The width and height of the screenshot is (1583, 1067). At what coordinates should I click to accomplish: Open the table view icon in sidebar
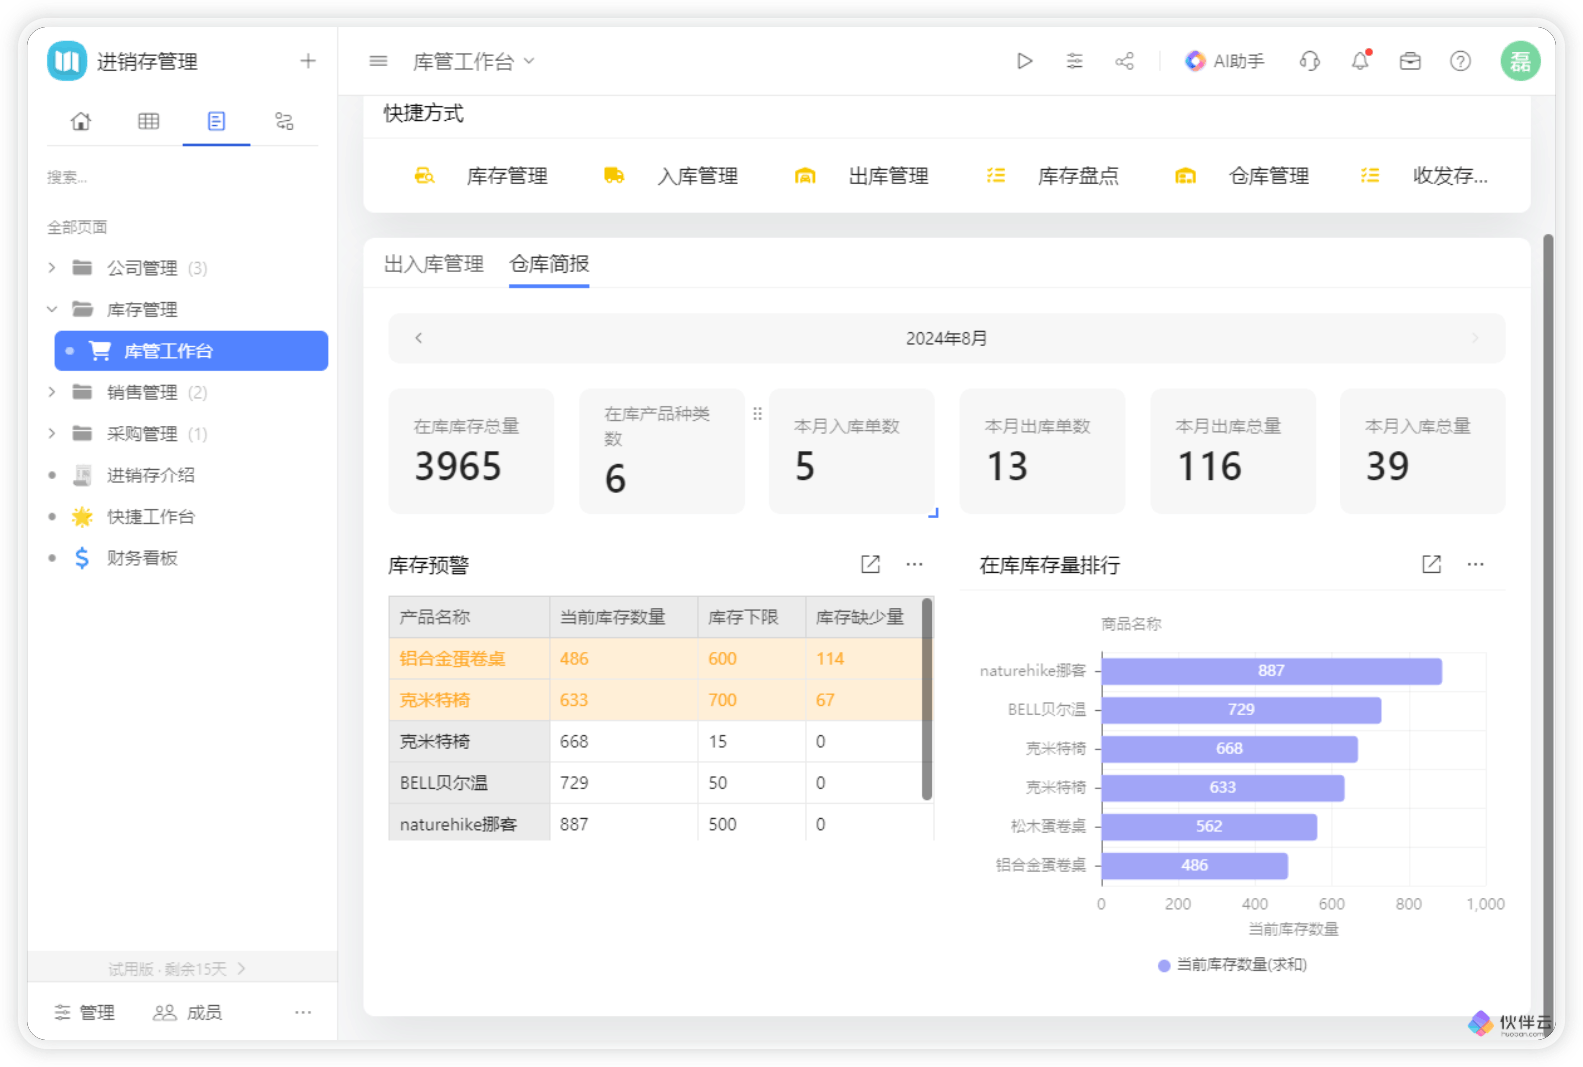click(149, 121)
